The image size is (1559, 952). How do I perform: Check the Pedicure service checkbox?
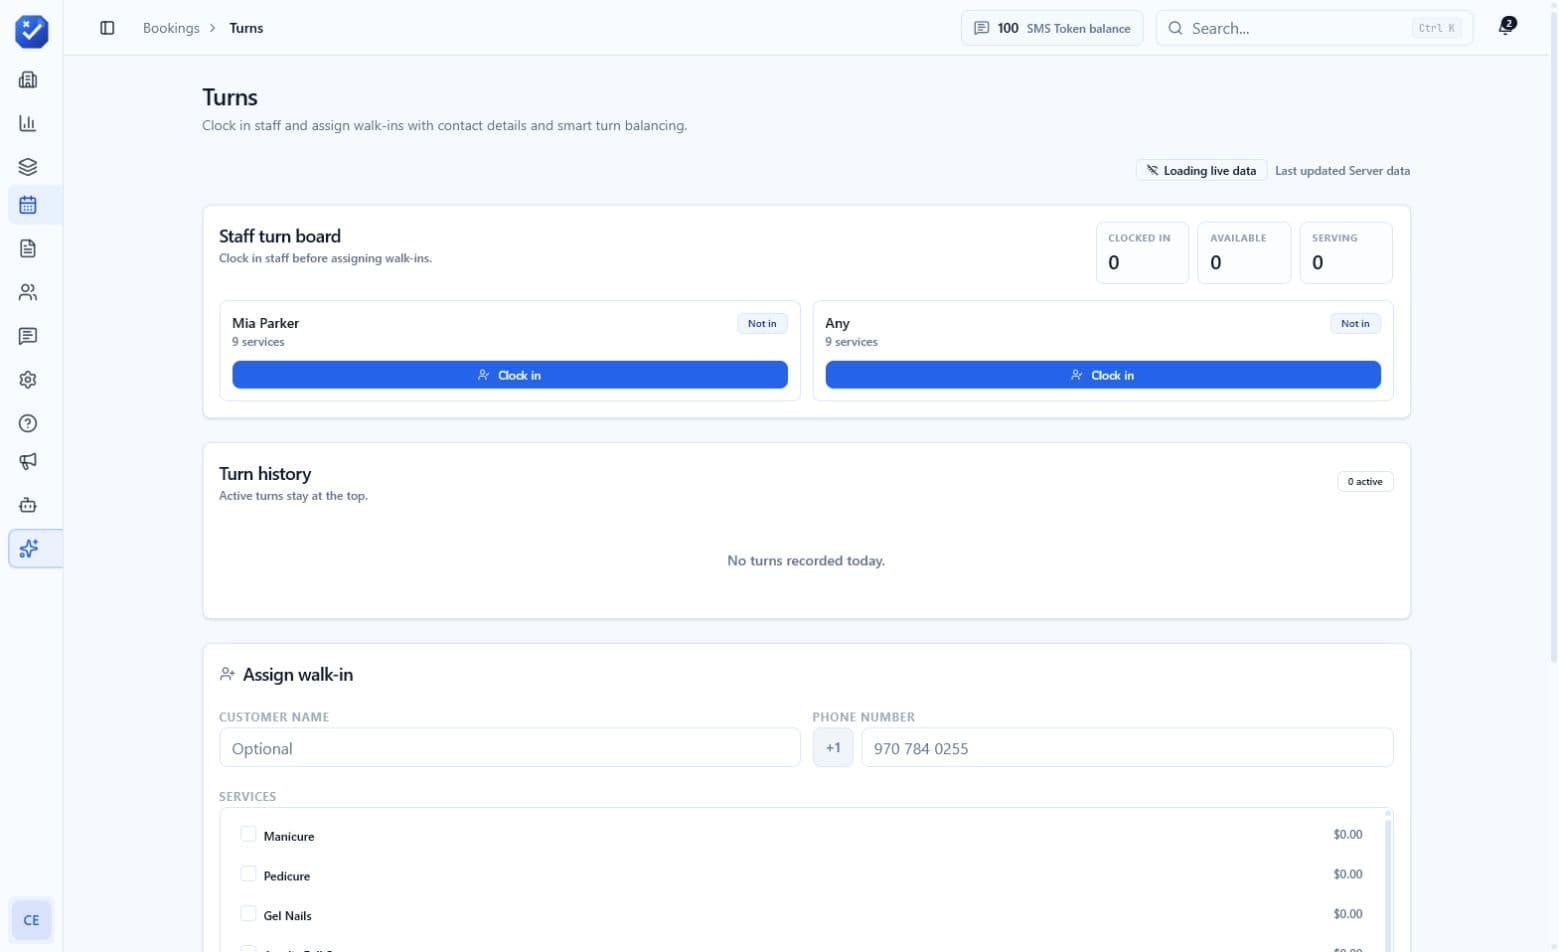point(248,874)
